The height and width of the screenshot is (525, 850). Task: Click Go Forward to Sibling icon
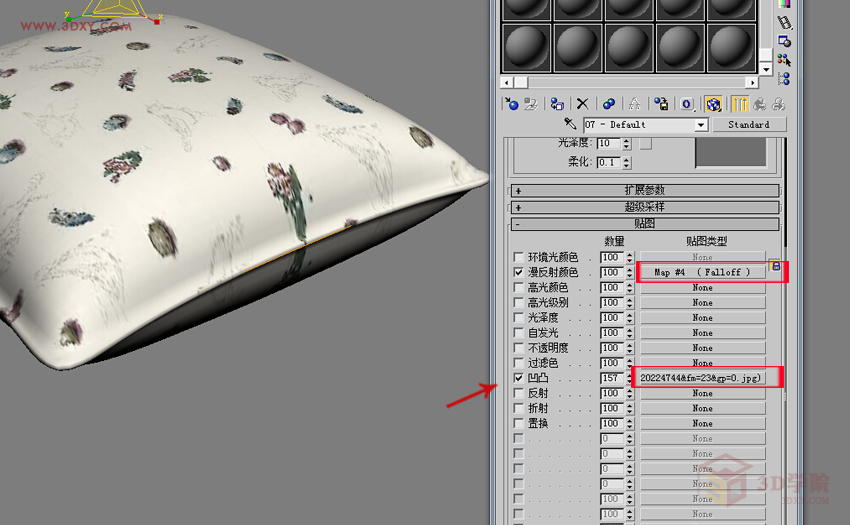pyautogui.click(x=778, y=104)
